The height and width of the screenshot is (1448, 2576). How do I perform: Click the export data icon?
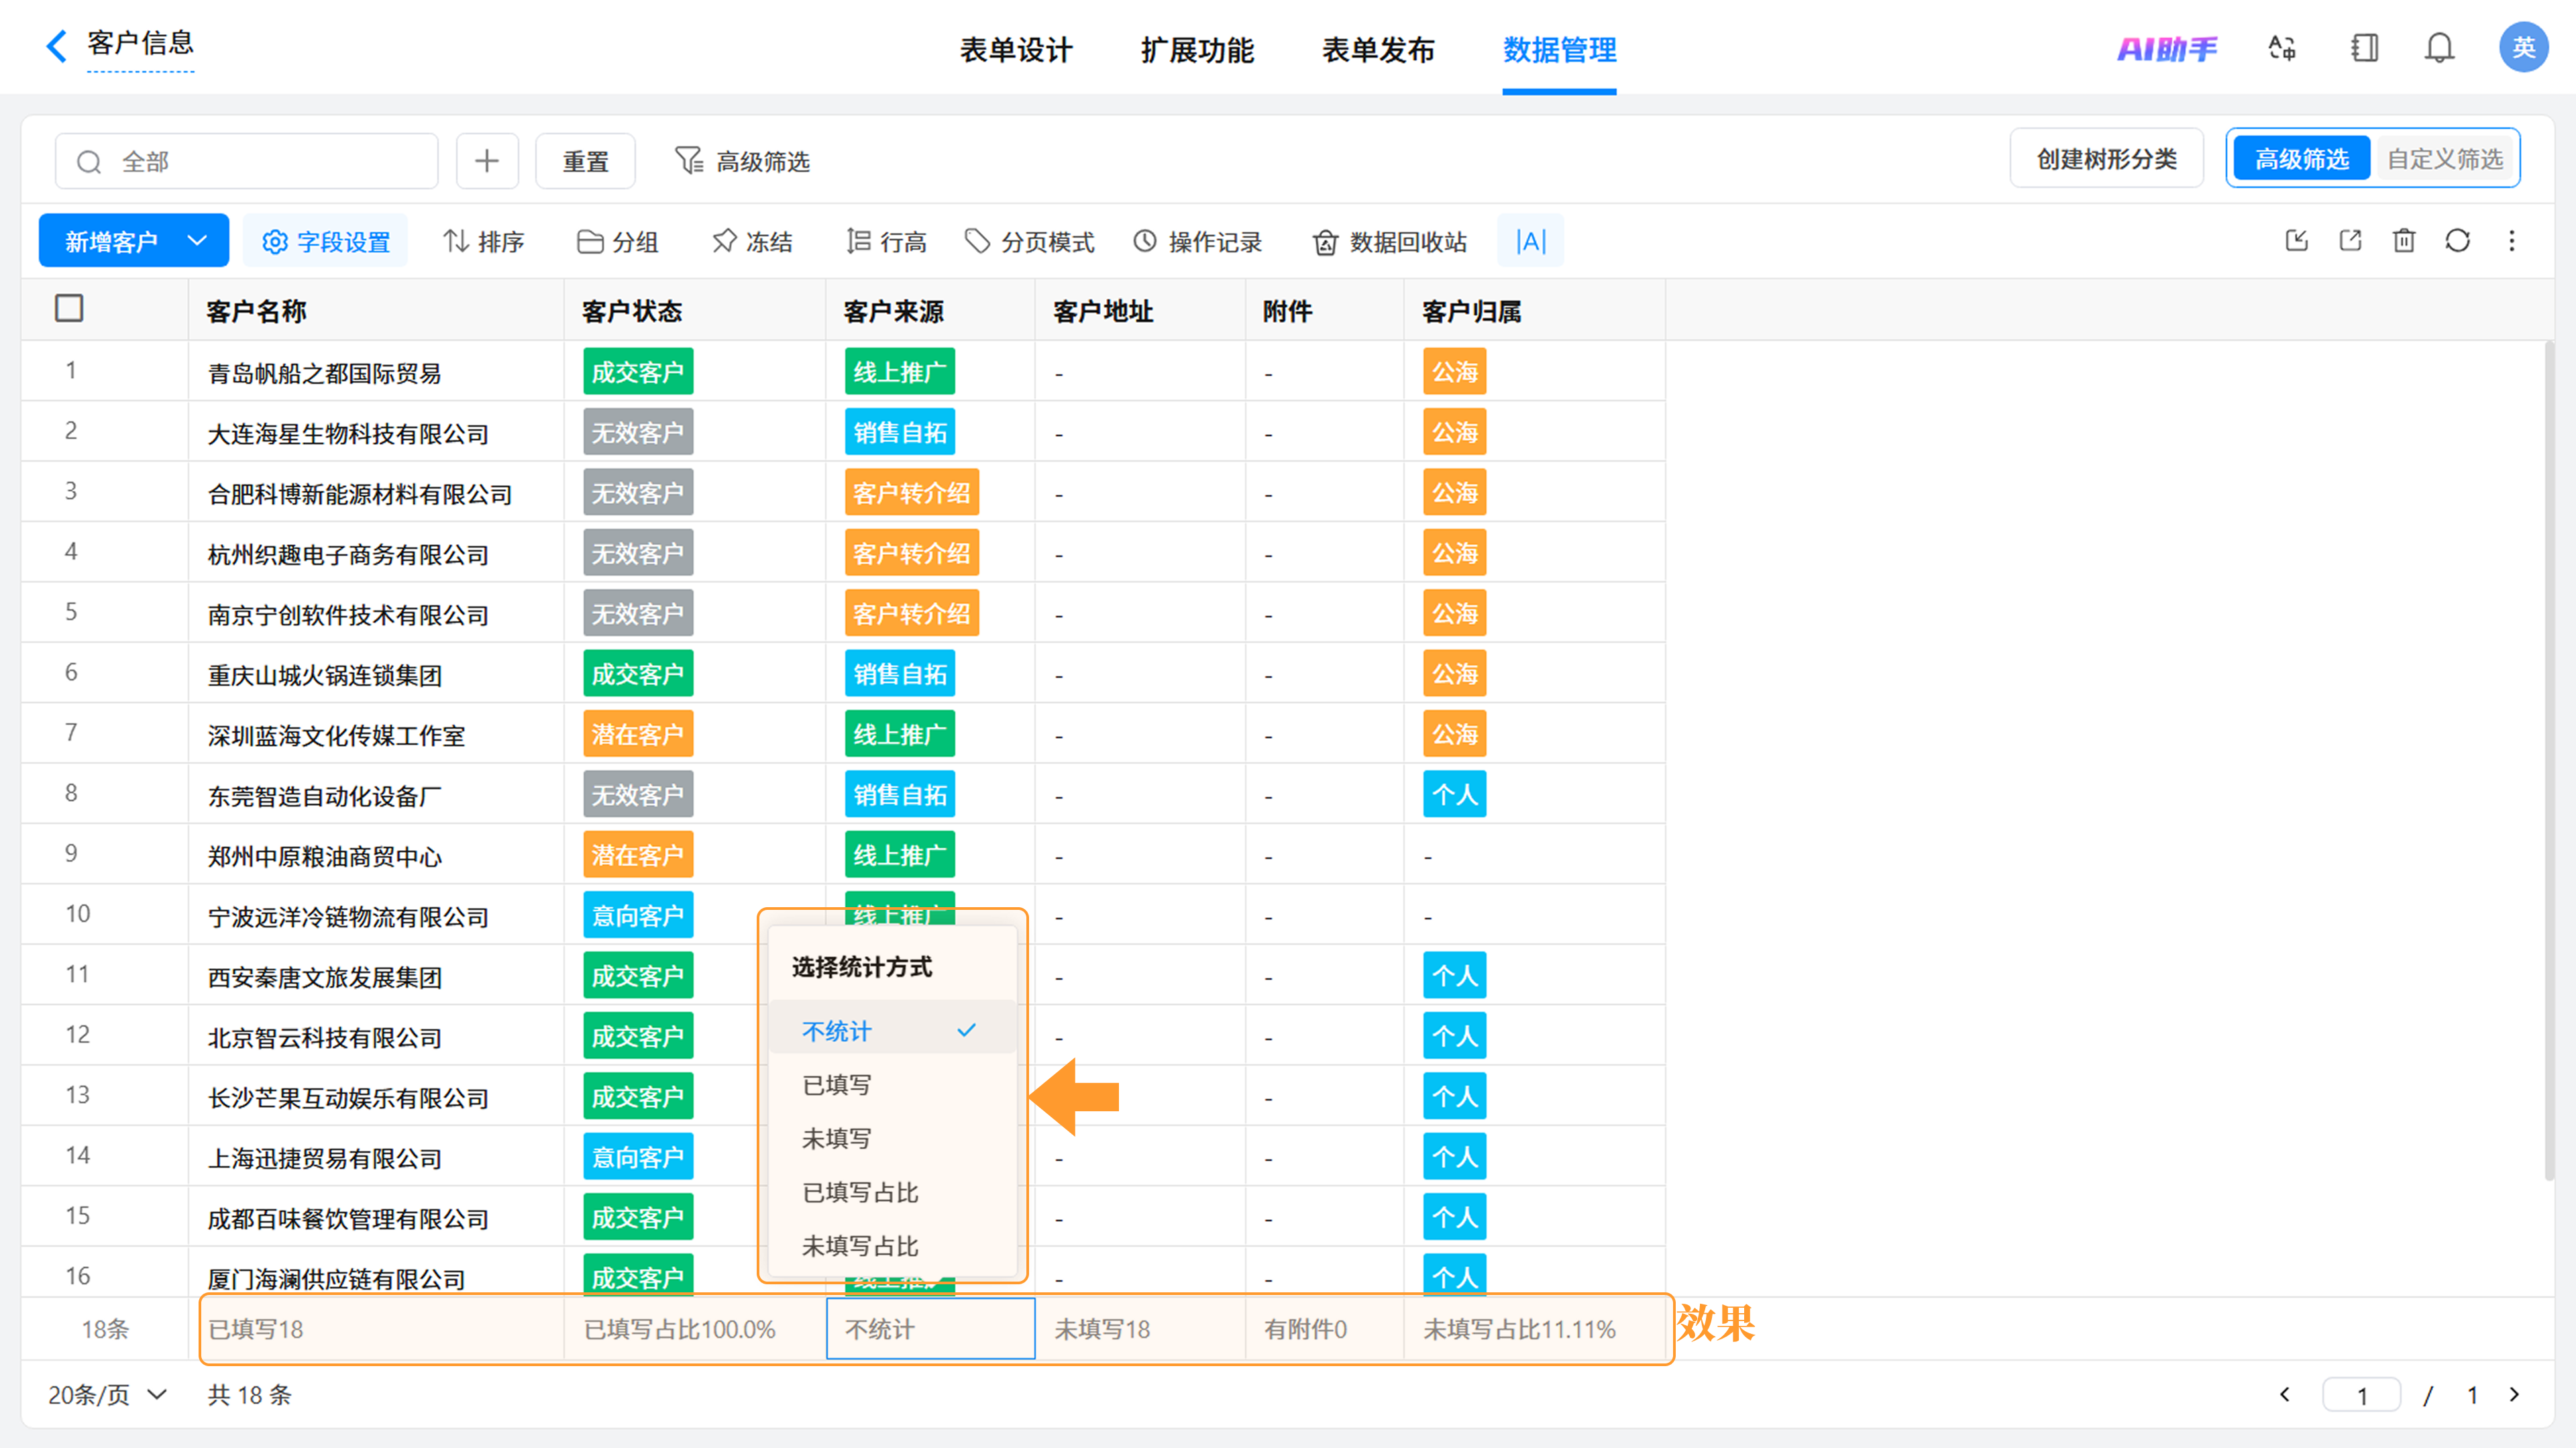coord(2350,240)
